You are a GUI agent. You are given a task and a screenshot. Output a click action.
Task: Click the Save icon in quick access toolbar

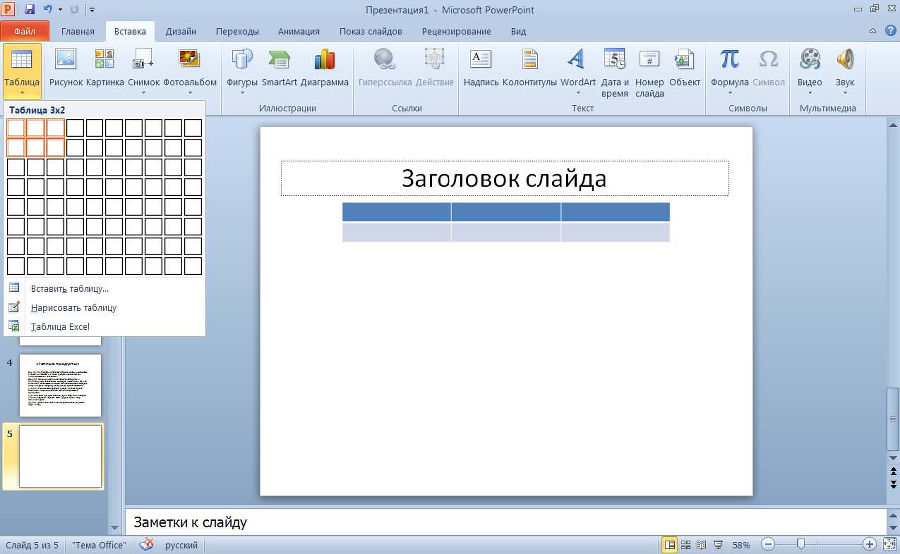tap(29, 9)
